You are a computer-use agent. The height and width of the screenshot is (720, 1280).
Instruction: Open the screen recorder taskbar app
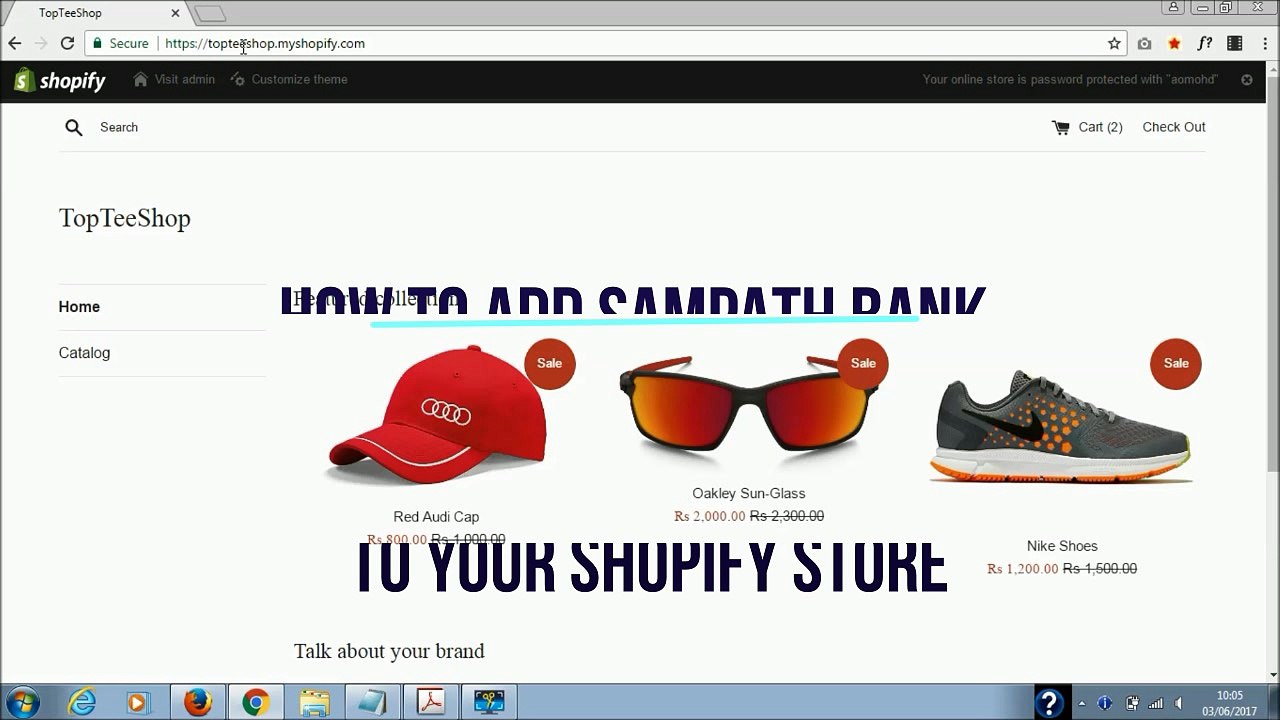489,702
